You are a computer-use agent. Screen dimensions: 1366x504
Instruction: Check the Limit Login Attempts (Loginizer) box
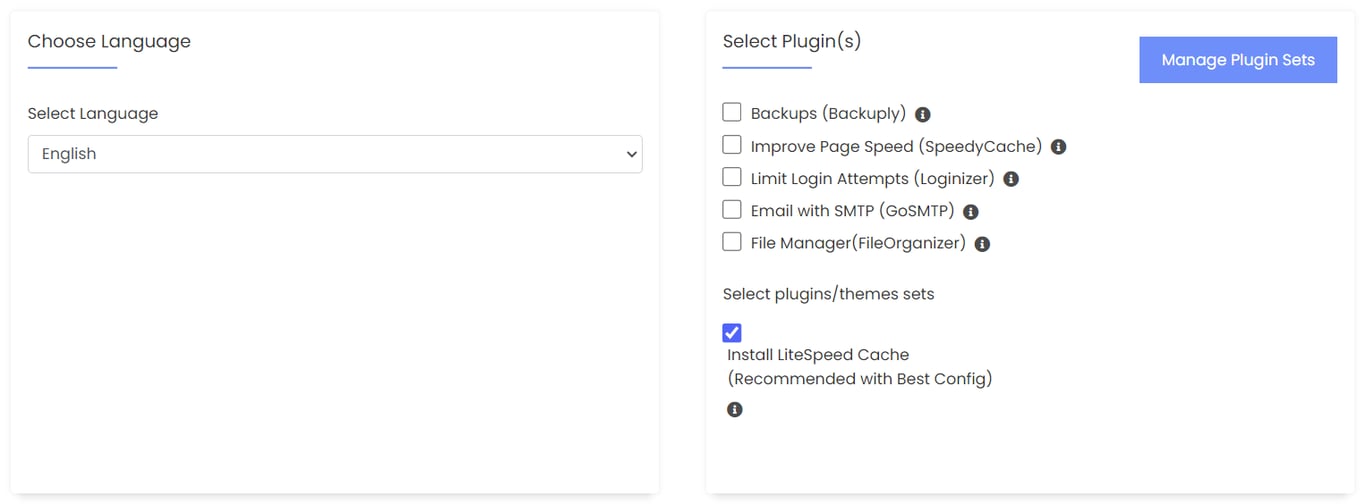coord(732,177)
